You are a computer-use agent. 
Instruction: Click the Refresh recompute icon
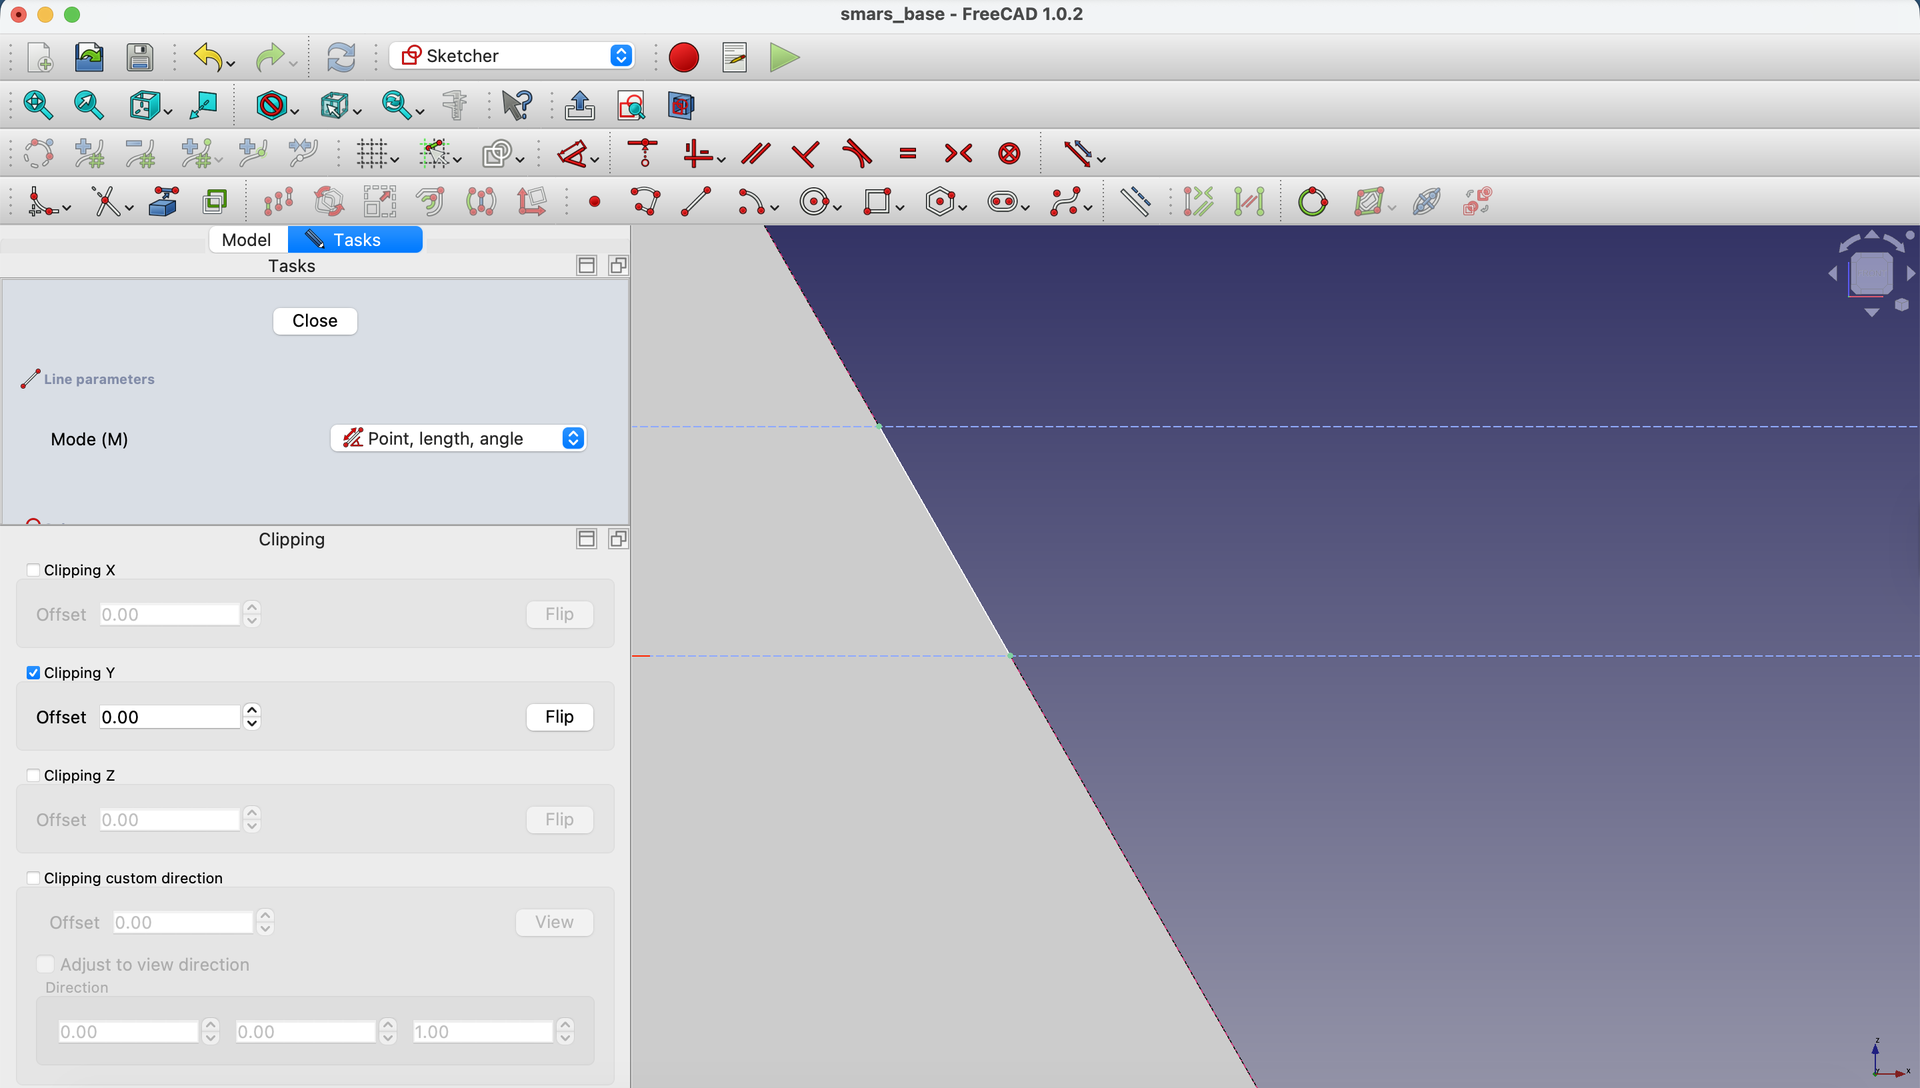tap(341, 57)
